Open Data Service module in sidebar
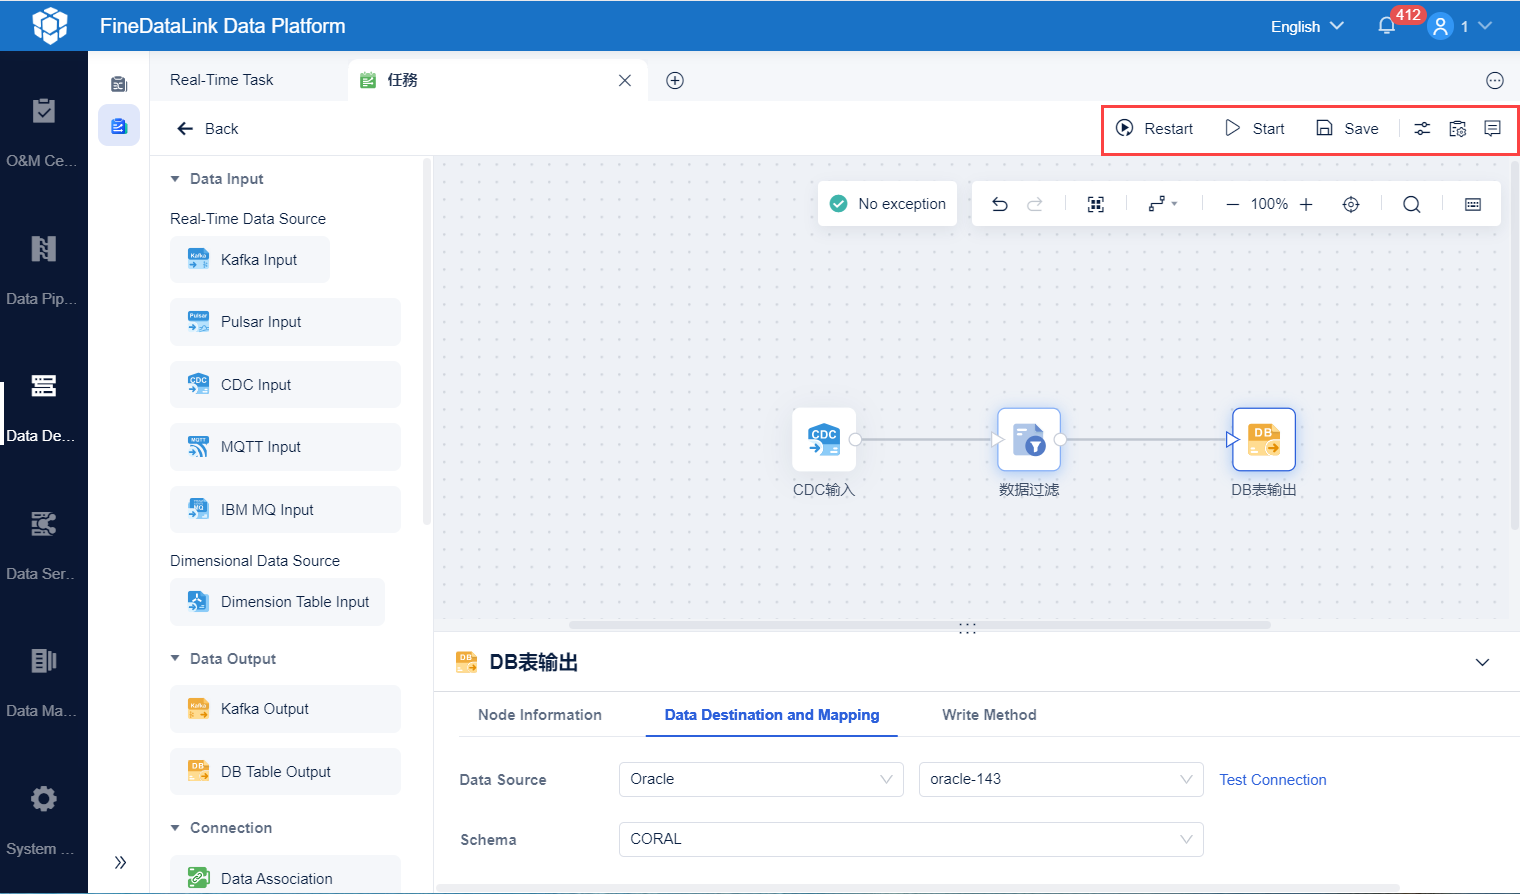This screenshot has height=894, width=1520. pos(43,544)
